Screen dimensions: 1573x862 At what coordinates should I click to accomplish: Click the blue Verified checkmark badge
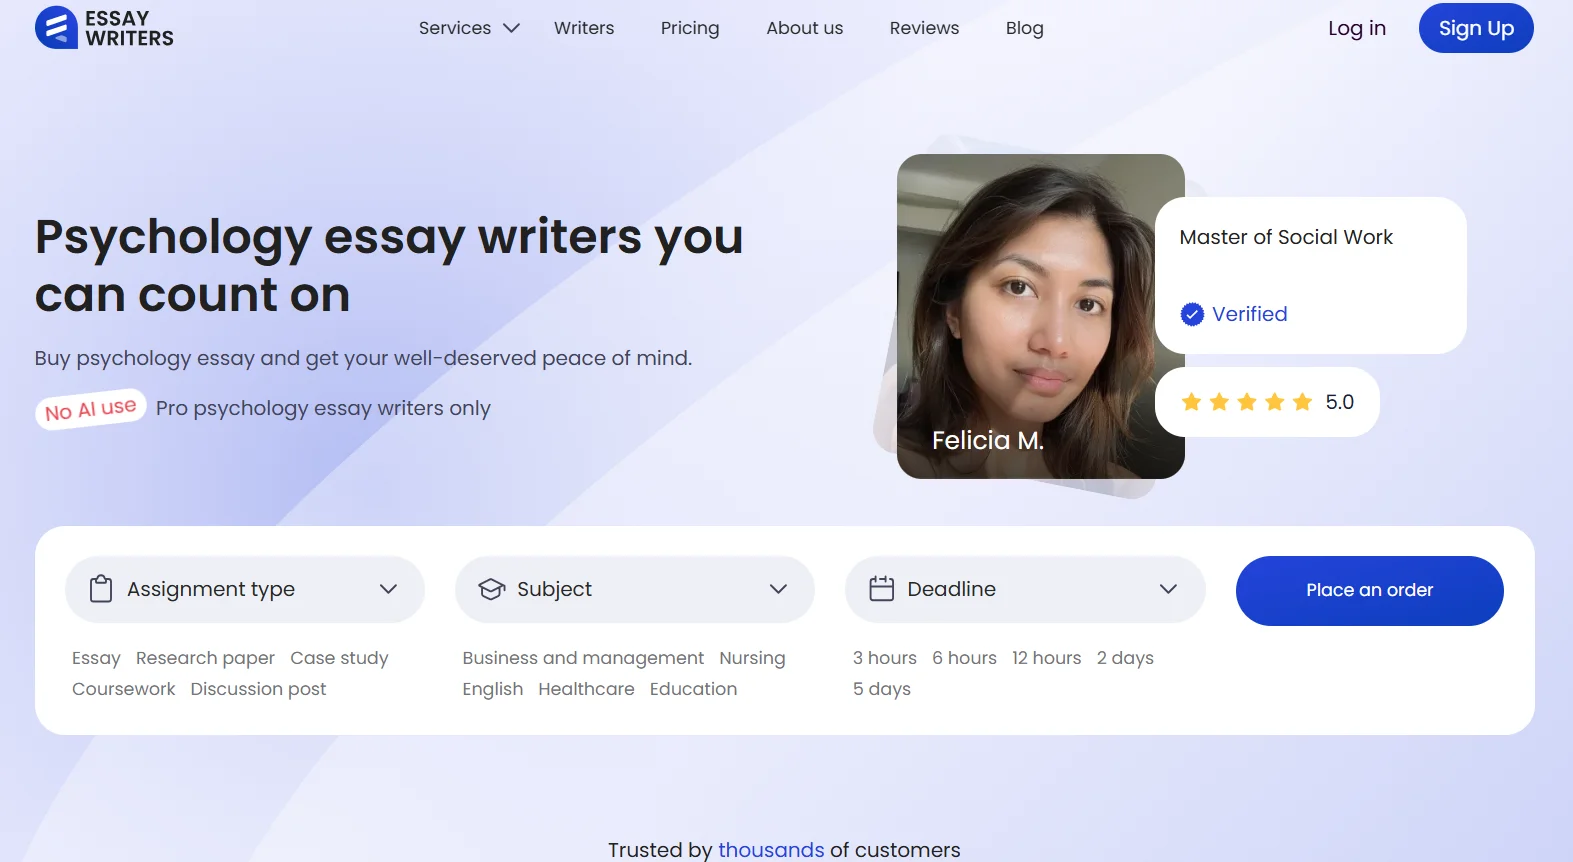tap(1192, 314)
